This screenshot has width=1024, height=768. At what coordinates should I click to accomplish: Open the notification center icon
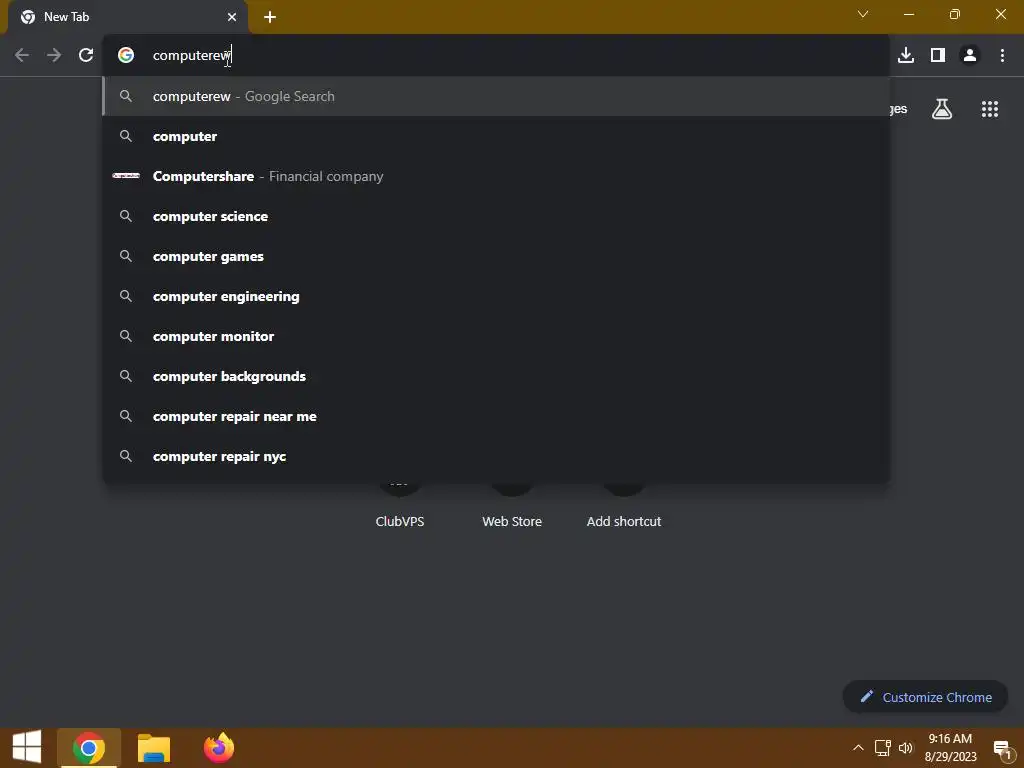pyautogui.click(x=1002, y=748)
